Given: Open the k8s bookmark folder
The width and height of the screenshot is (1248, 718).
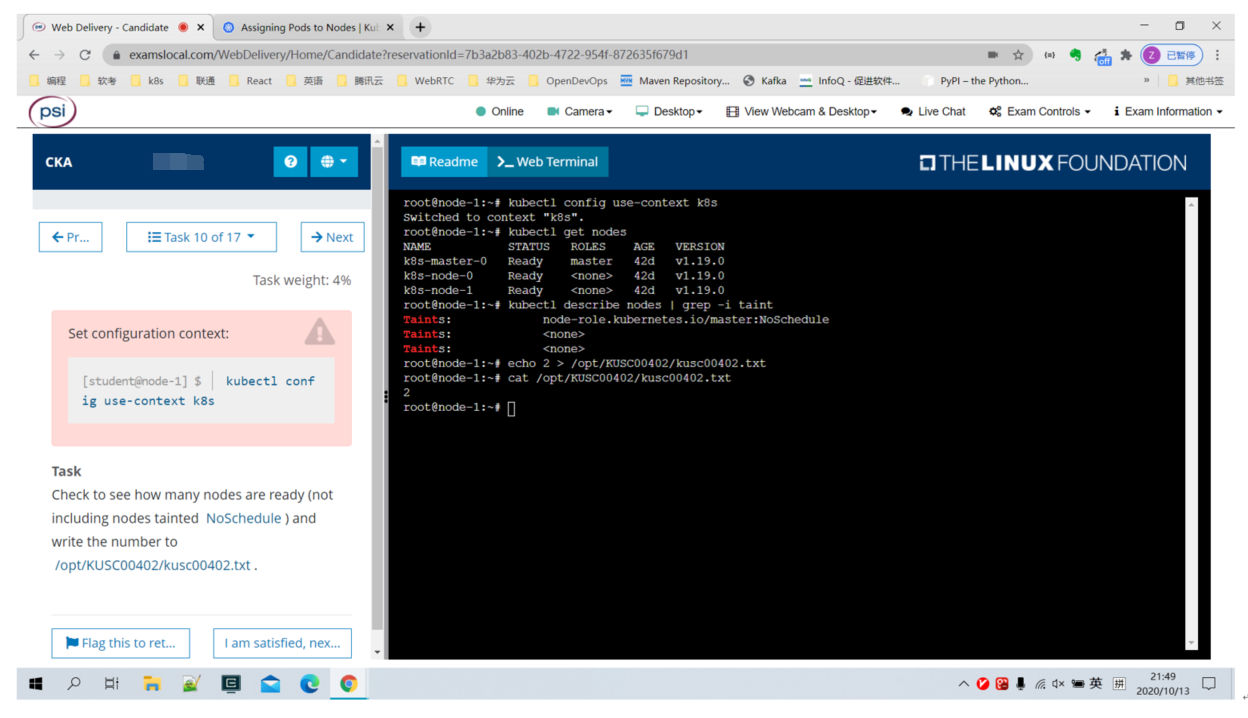Looking at the screenshot, I should pos(146,81).
